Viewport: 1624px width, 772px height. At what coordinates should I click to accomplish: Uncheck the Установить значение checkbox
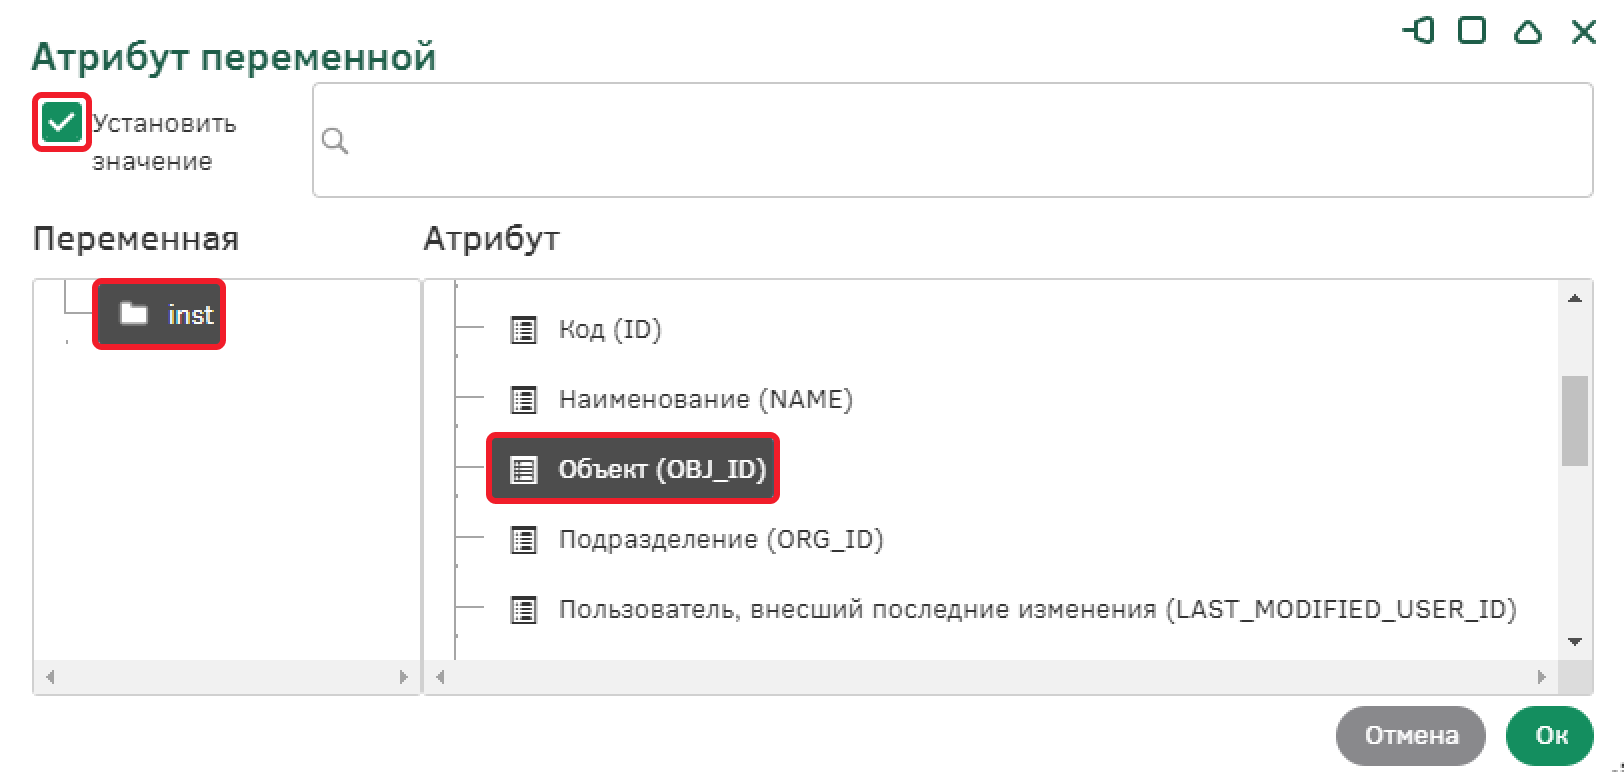(x=61, y=123)
